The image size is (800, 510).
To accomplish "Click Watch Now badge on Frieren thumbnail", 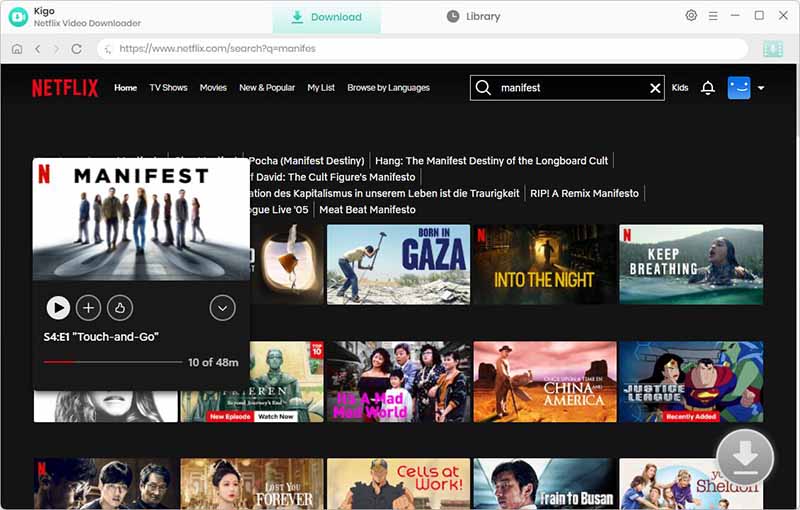I will (276, 417).
